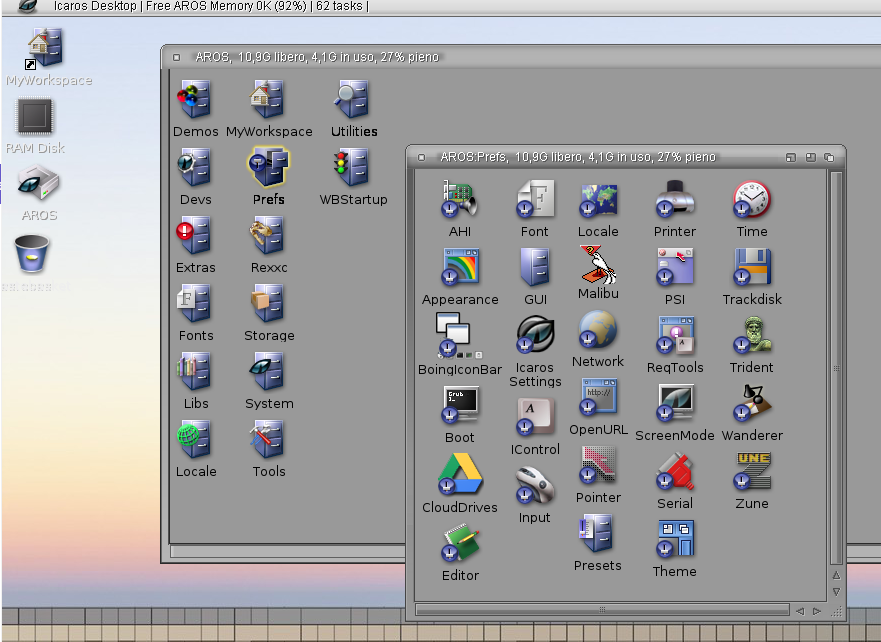Open the CloudDrives preferences icon

[x=460, y=473]
